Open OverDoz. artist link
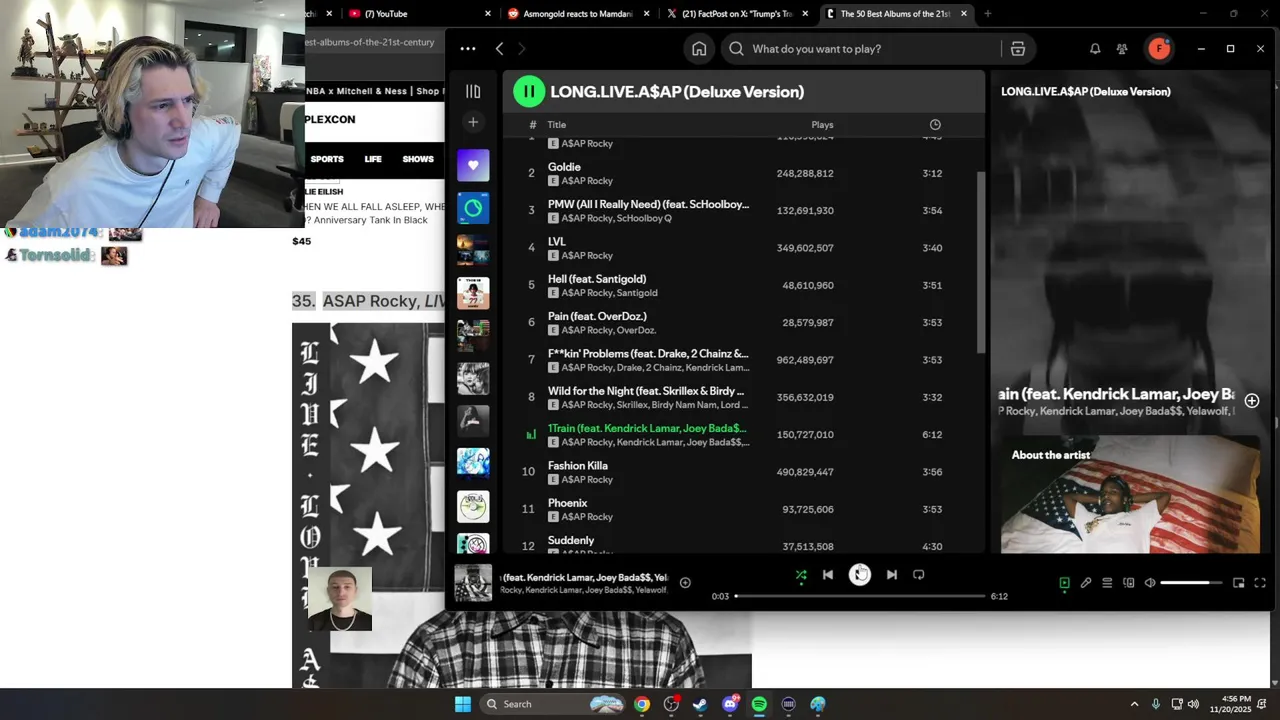The width and height of the screenshot is (1280, 720). click(x=636, y=330)
